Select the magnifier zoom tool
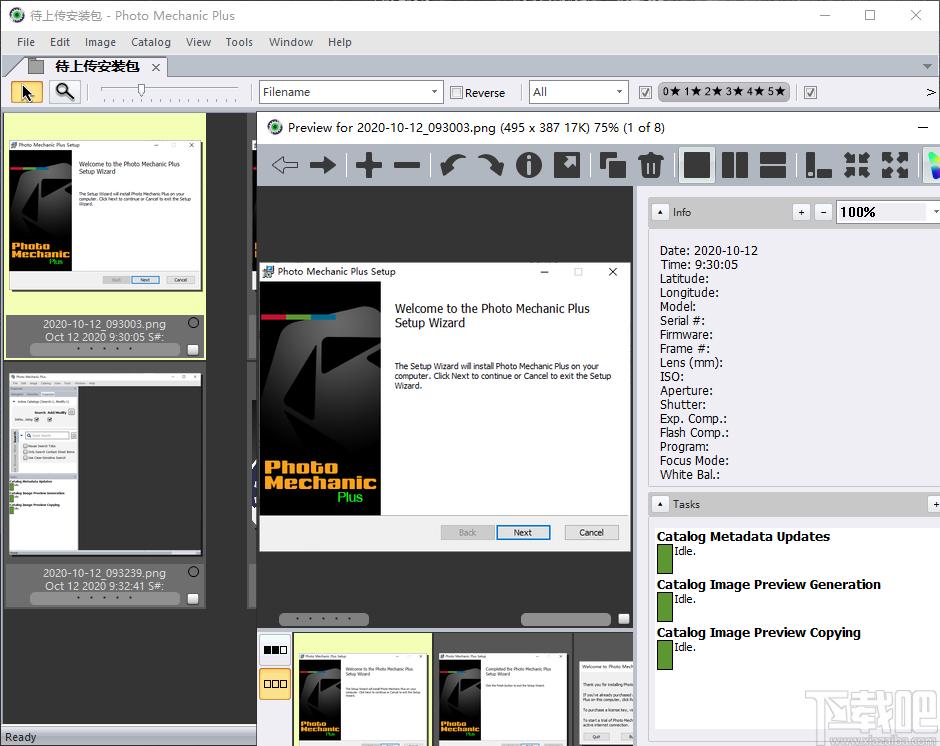 point(65,92)
